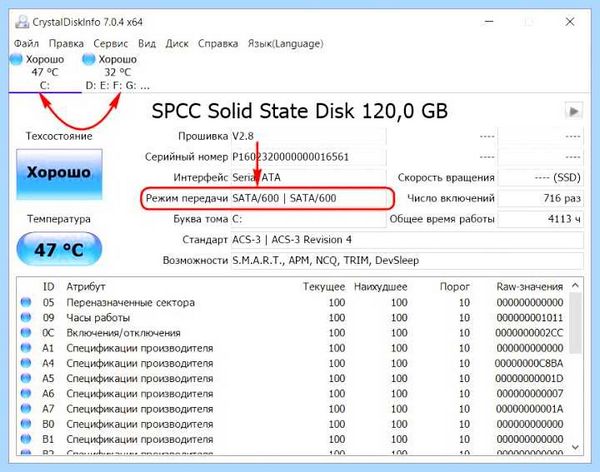Click the S.M.A.R.T., APM, NCQ features field
The height and width of the screenshot is (472, 600).
point(407,261)
